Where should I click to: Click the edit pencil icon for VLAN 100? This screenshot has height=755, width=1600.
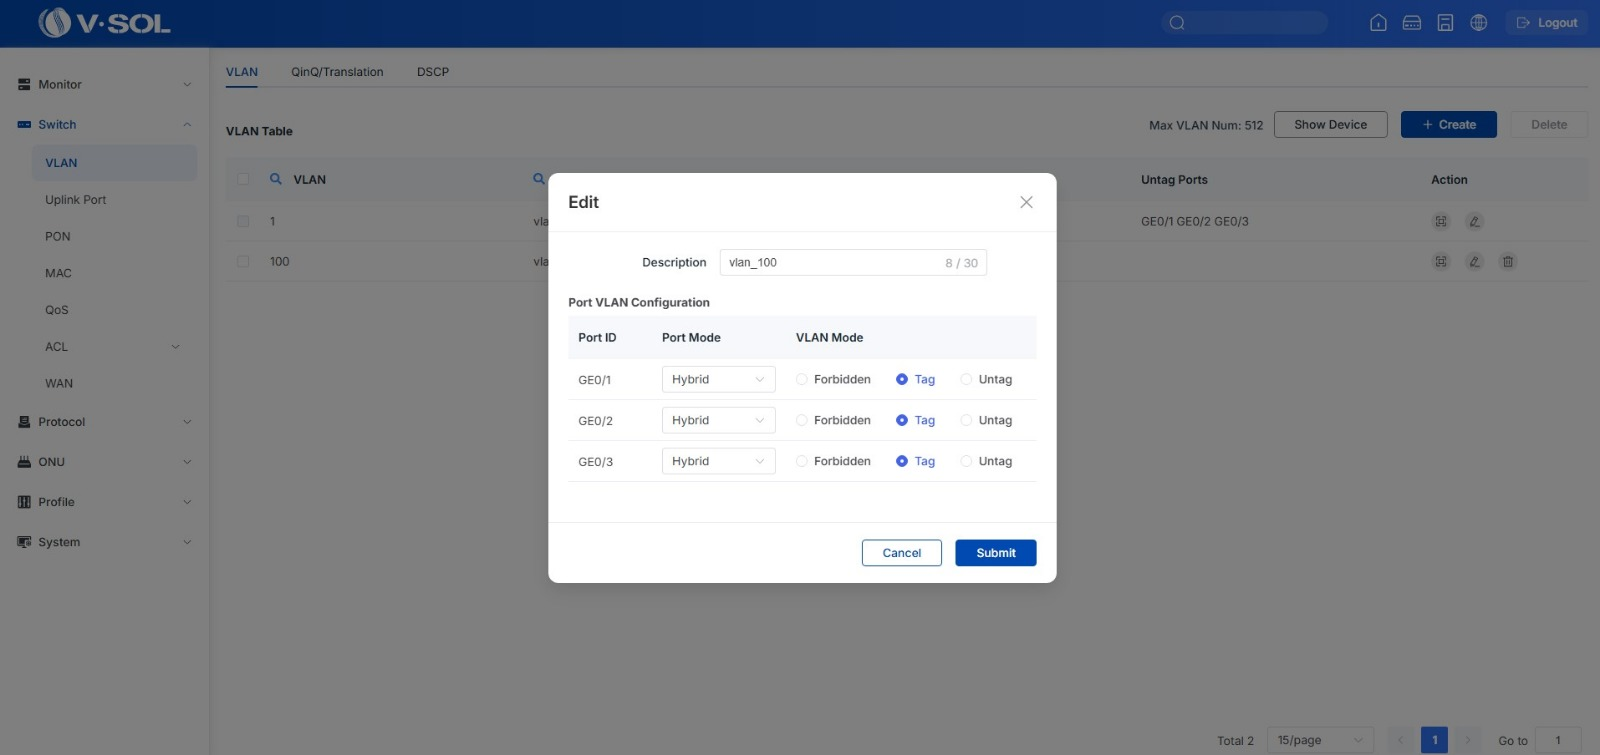(x=1474, y=261)
